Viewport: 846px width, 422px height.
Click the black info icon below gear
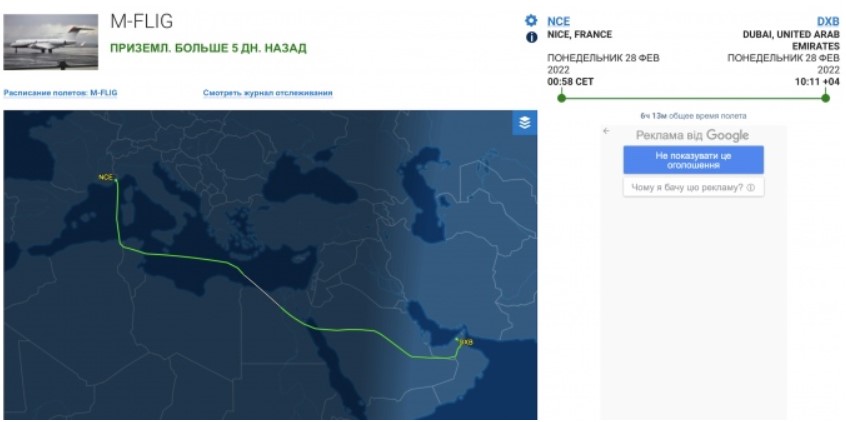pyautogui.click(x=532, y=37)
